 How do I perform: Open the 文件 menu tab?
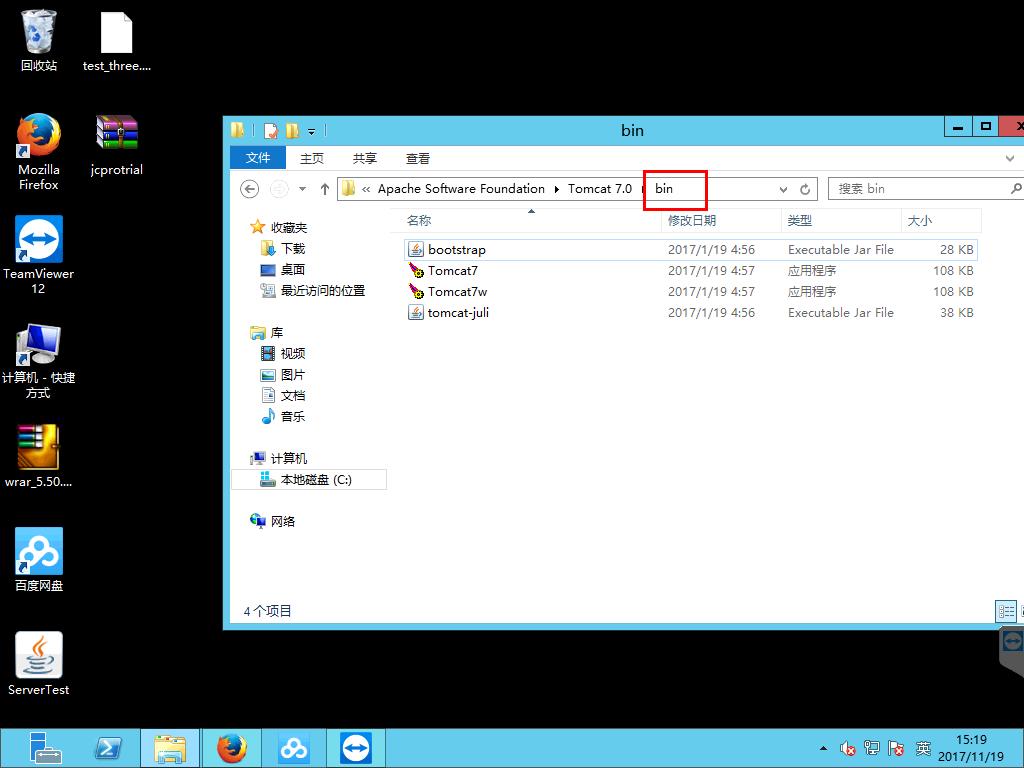point(258,158)
